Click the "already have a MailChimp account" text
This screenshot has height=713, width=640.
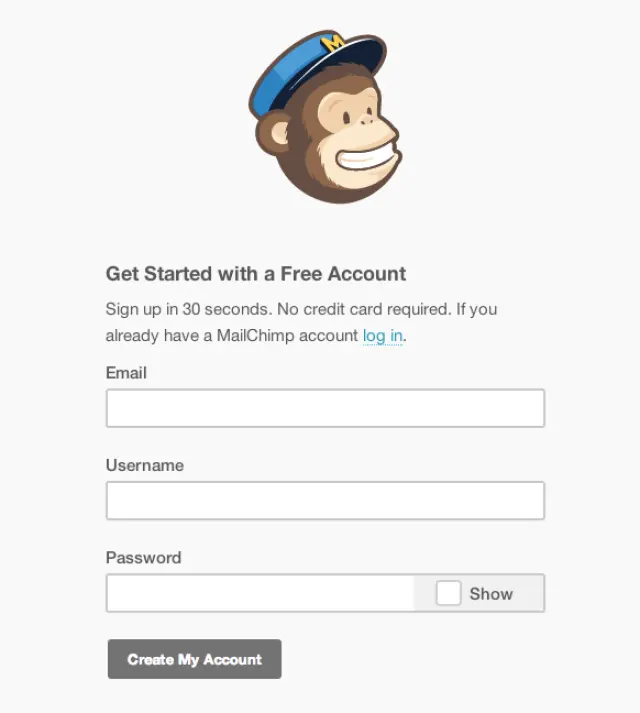[232, 336]
